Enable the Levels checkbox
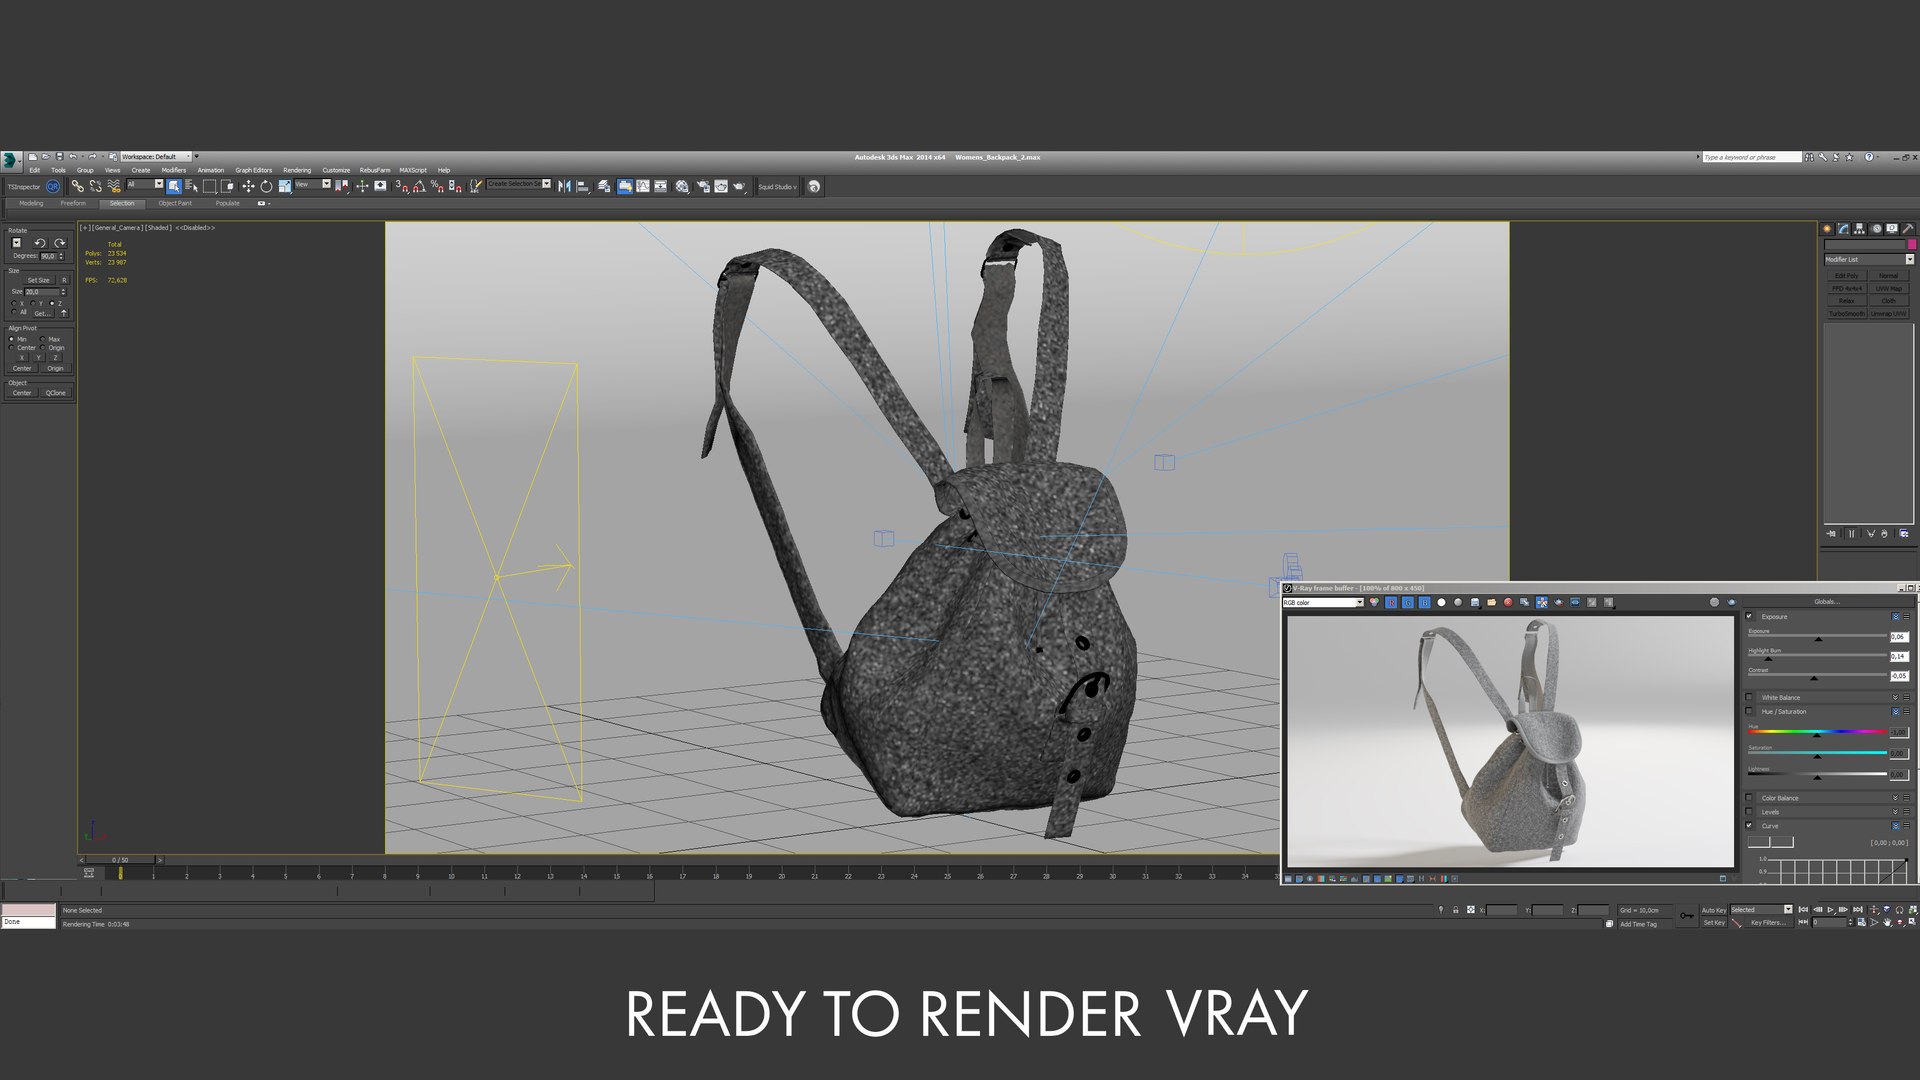This screenshot has width=1920, height=1080. coord(1749,811)
